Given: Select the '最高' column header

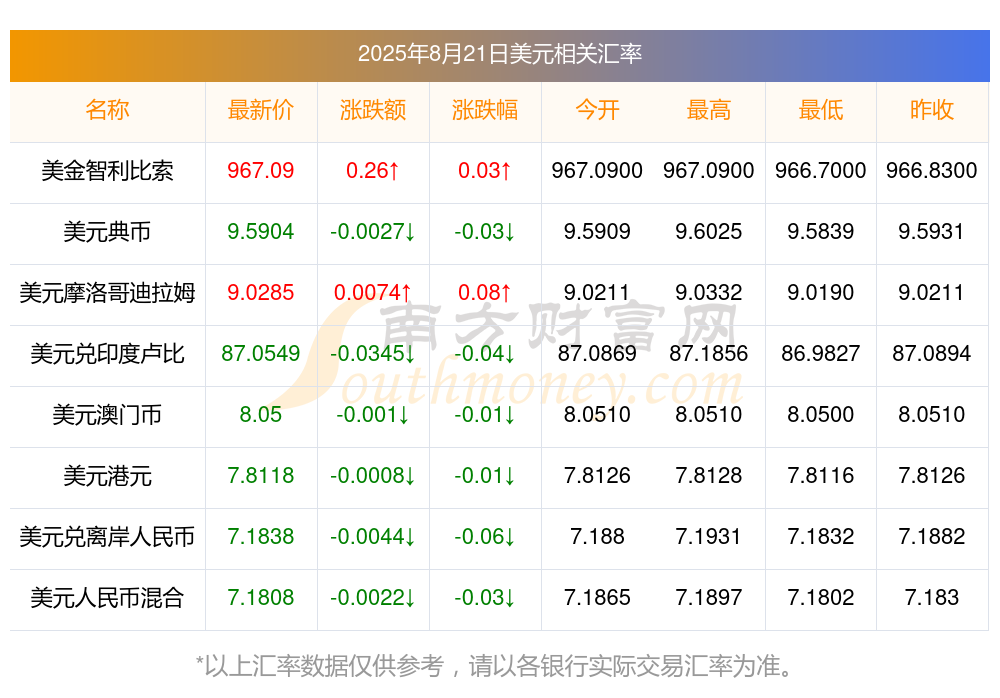Looking at the screenshot, I should 709,110.
